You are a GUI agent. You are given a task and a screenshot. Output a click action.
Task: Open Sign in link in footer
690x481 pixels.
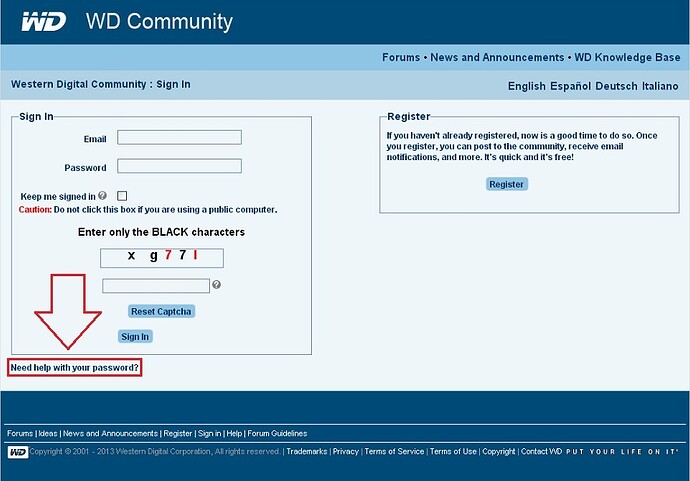pyautogui.click(x=209, y=433)
